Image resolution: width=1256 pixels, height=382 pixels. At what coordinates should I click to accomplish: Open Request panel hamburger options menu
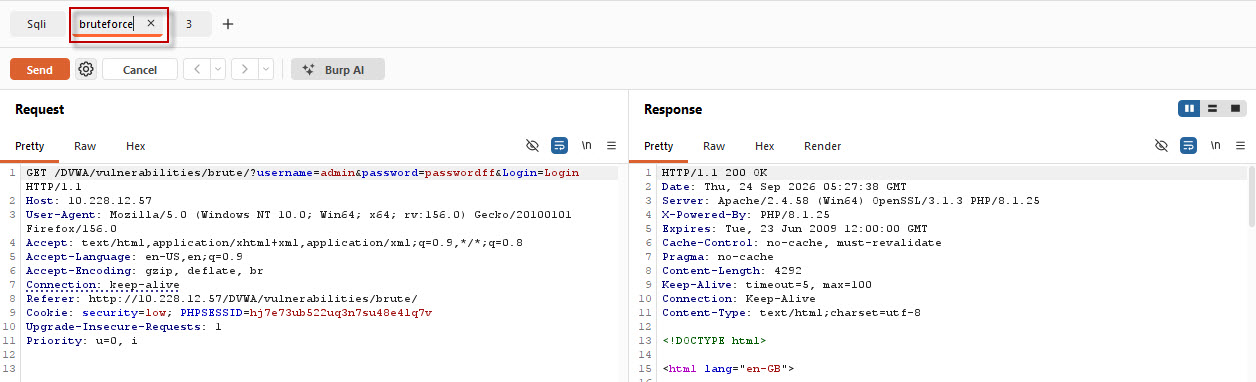611,145
